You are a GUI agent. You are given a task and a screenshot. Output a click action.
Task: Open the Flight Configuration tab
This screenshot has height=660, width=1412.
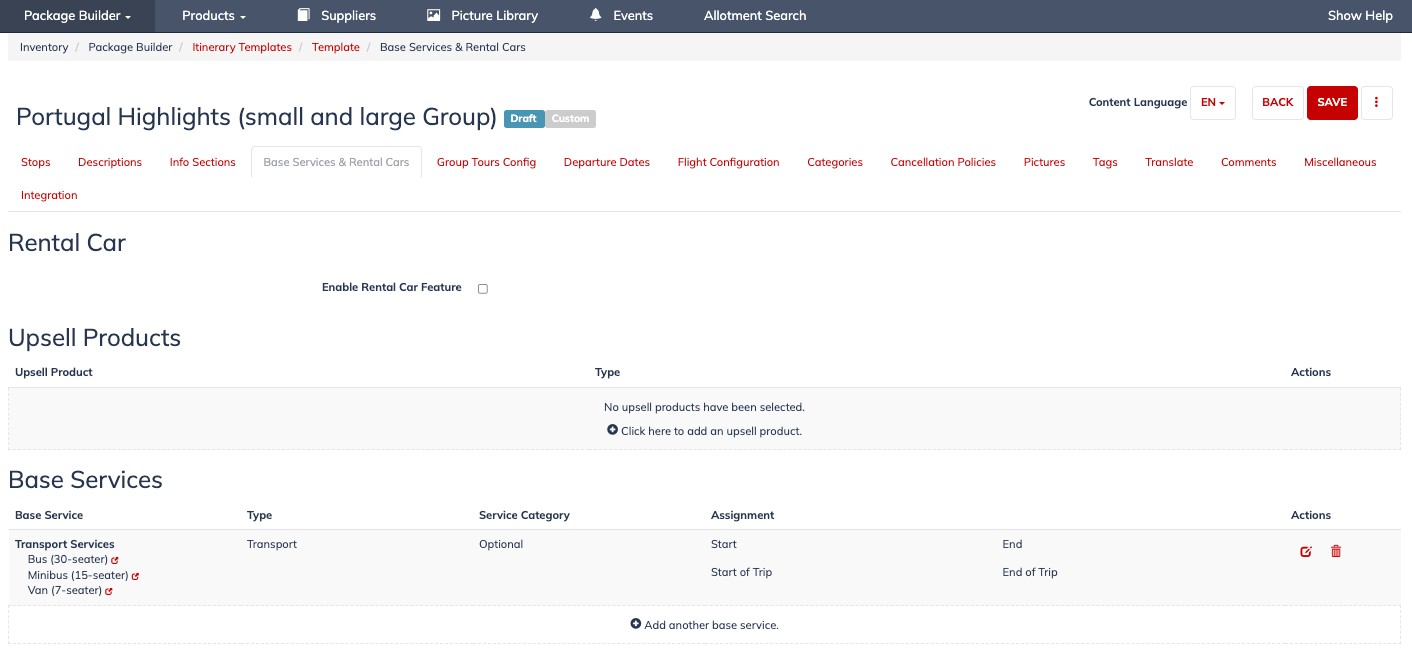pos(729,162)
